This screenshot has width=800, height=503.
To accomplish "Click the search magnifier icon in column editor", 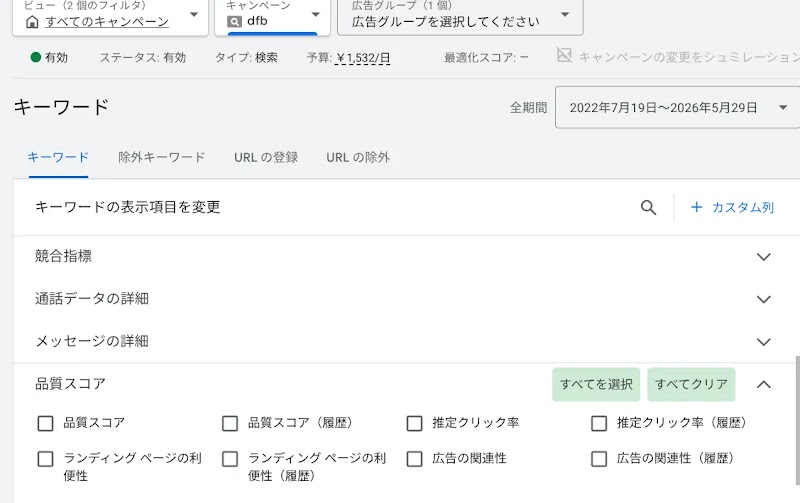I will (x=648, y=208).
